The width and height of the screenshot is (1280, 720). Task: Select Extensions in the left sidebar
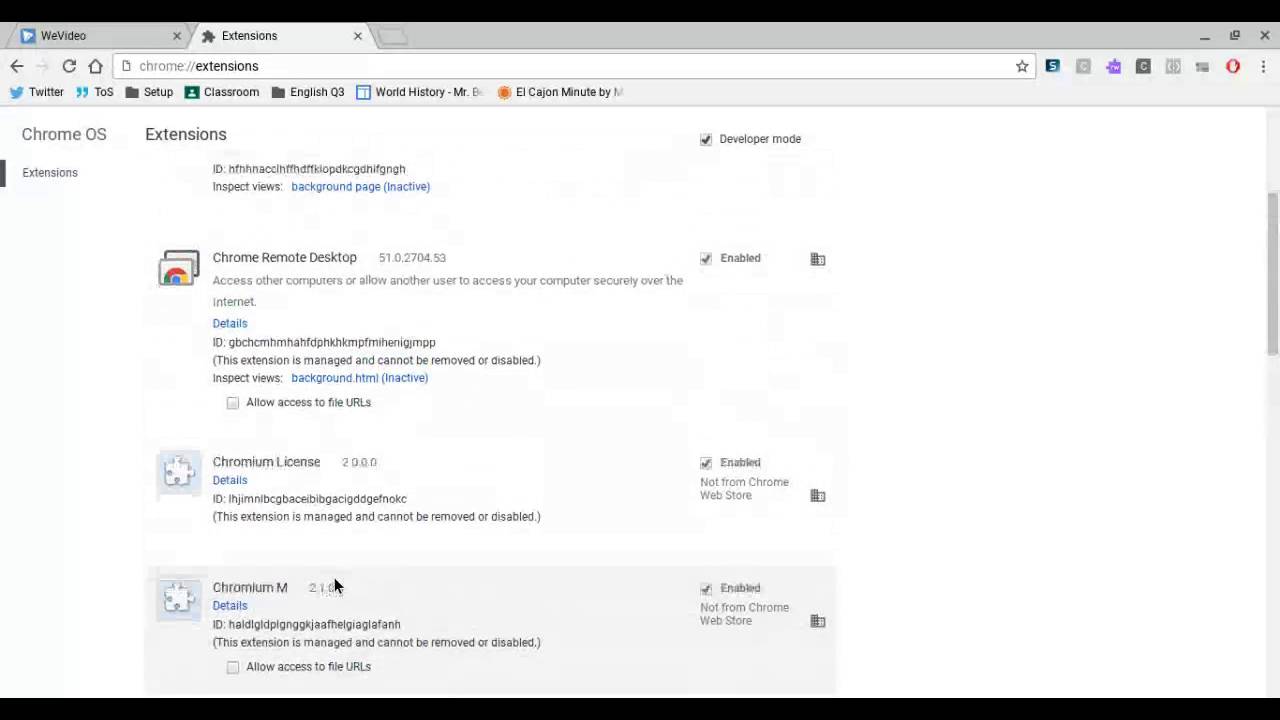pos(50,173)
